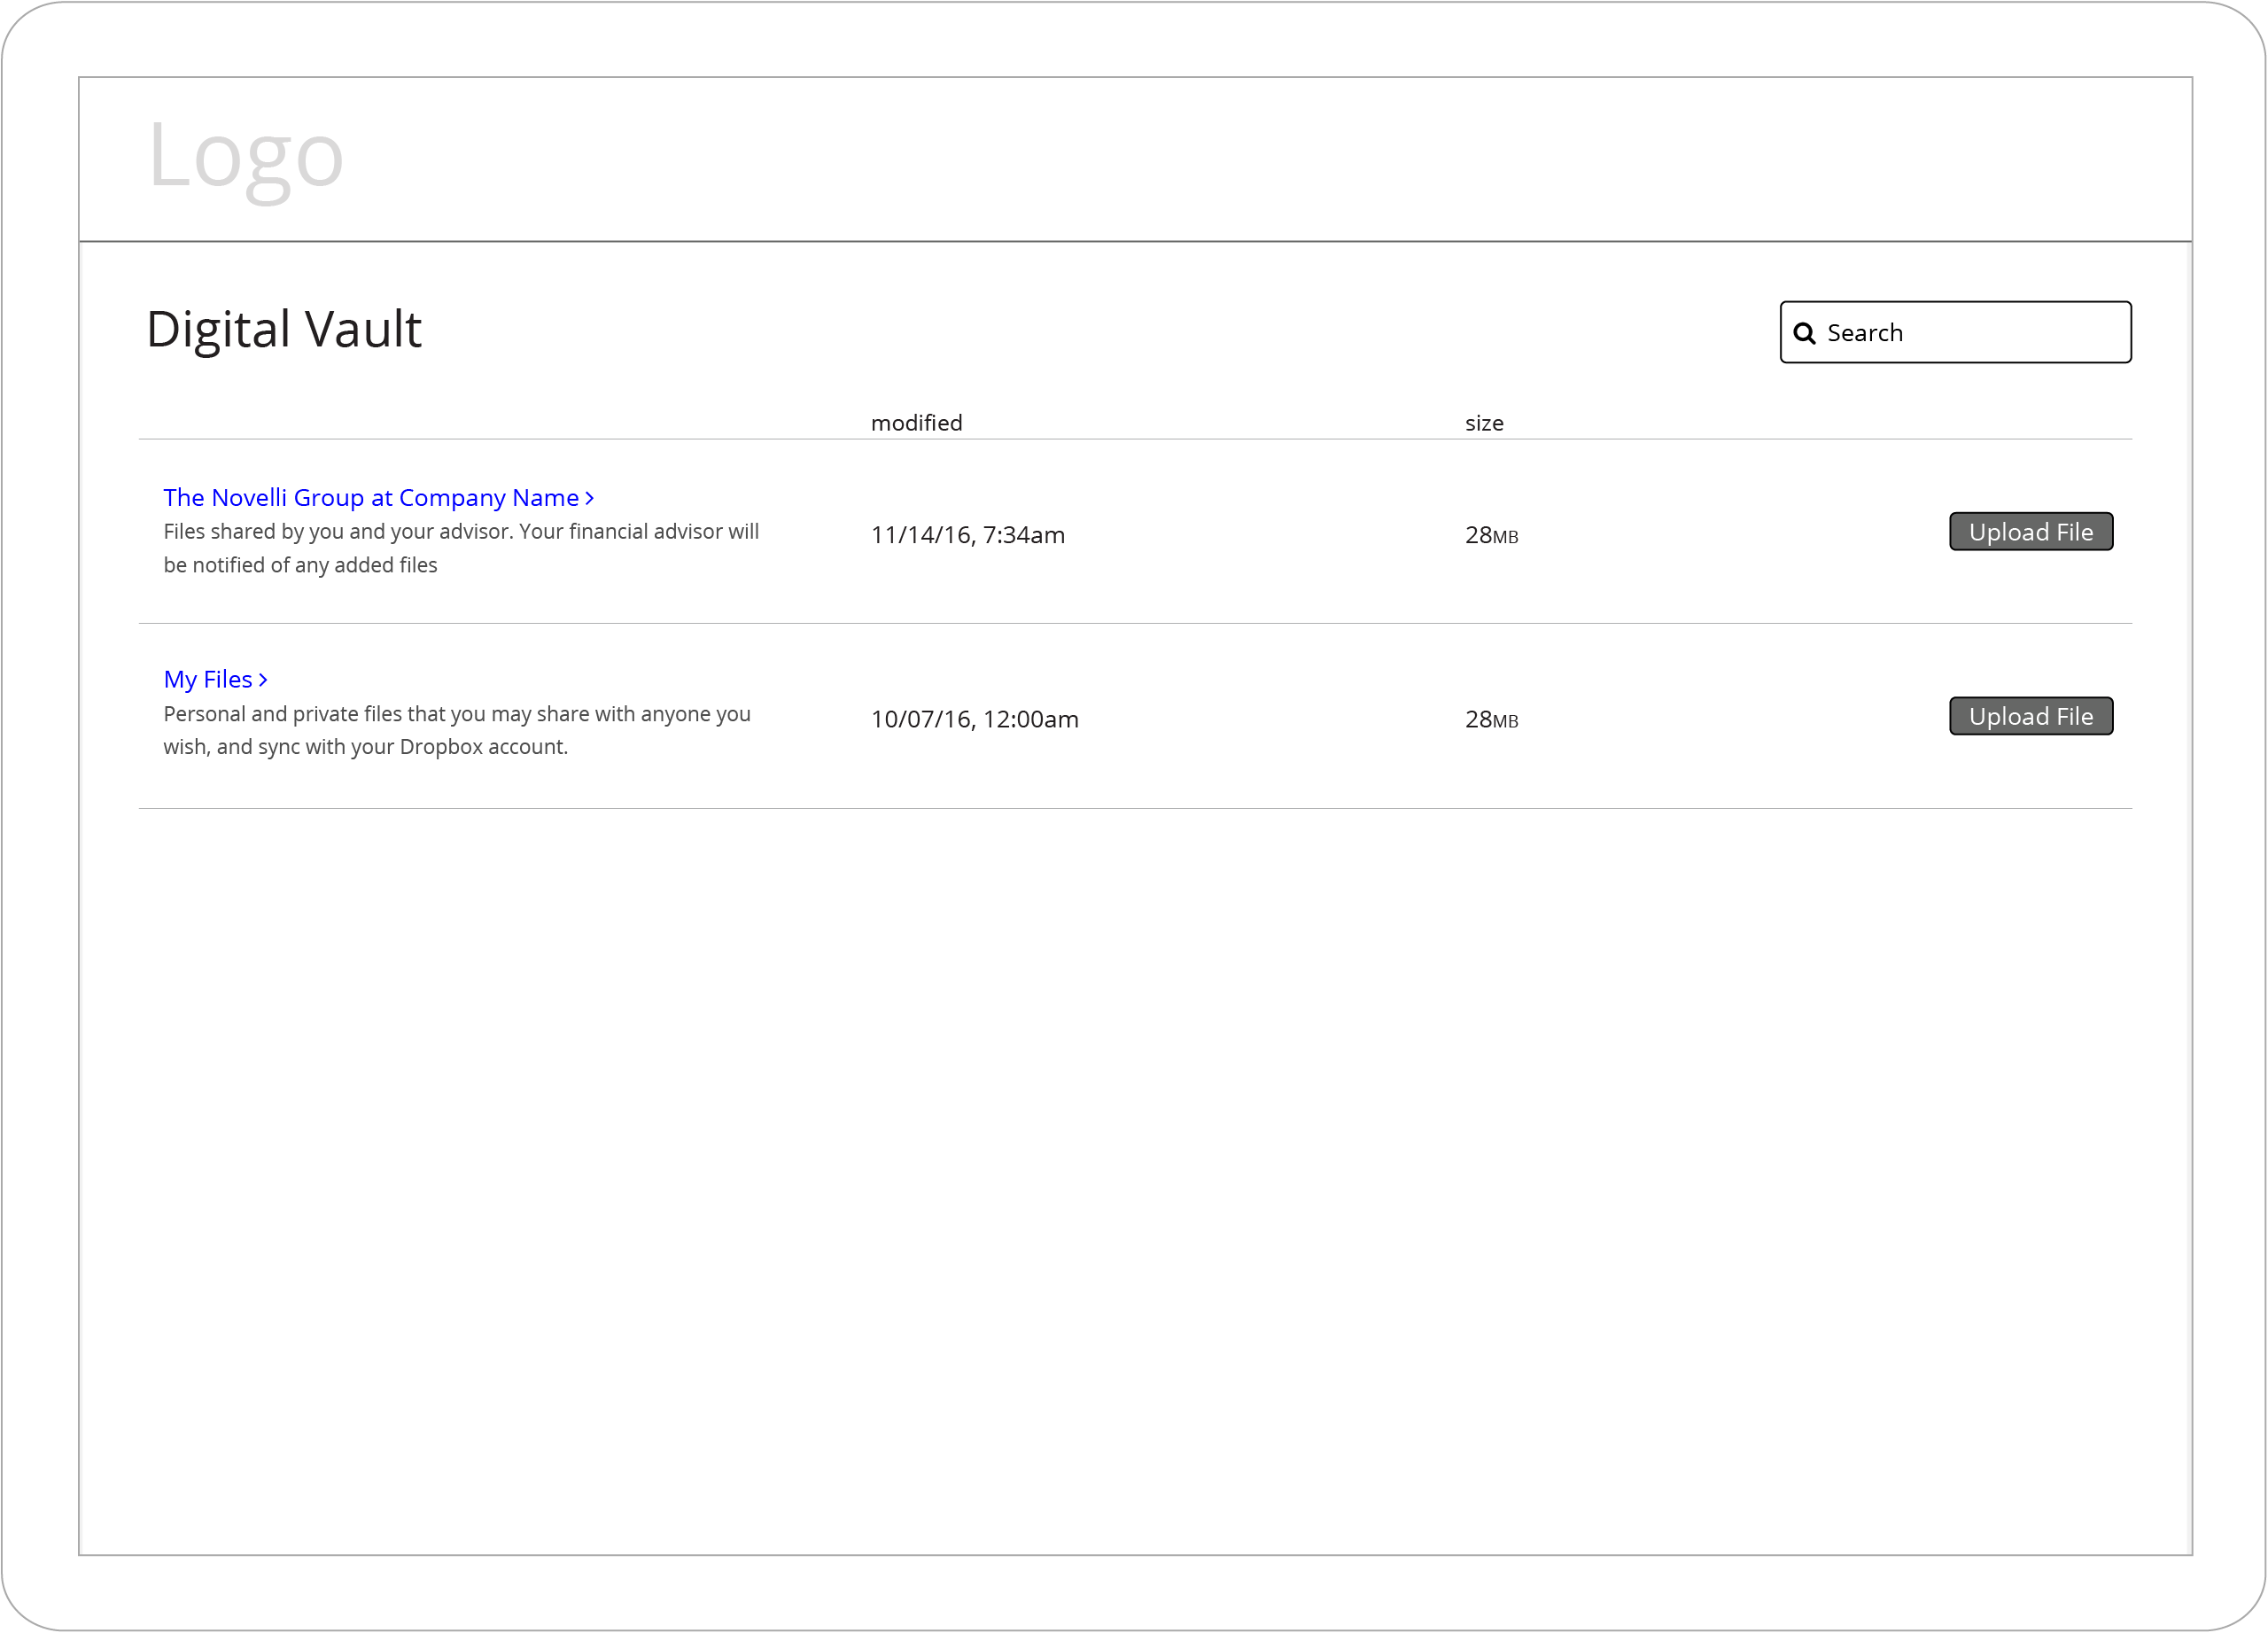
Task: Click the 28MB size in Novelli Group row
Action: click(x=1491, y=535)
